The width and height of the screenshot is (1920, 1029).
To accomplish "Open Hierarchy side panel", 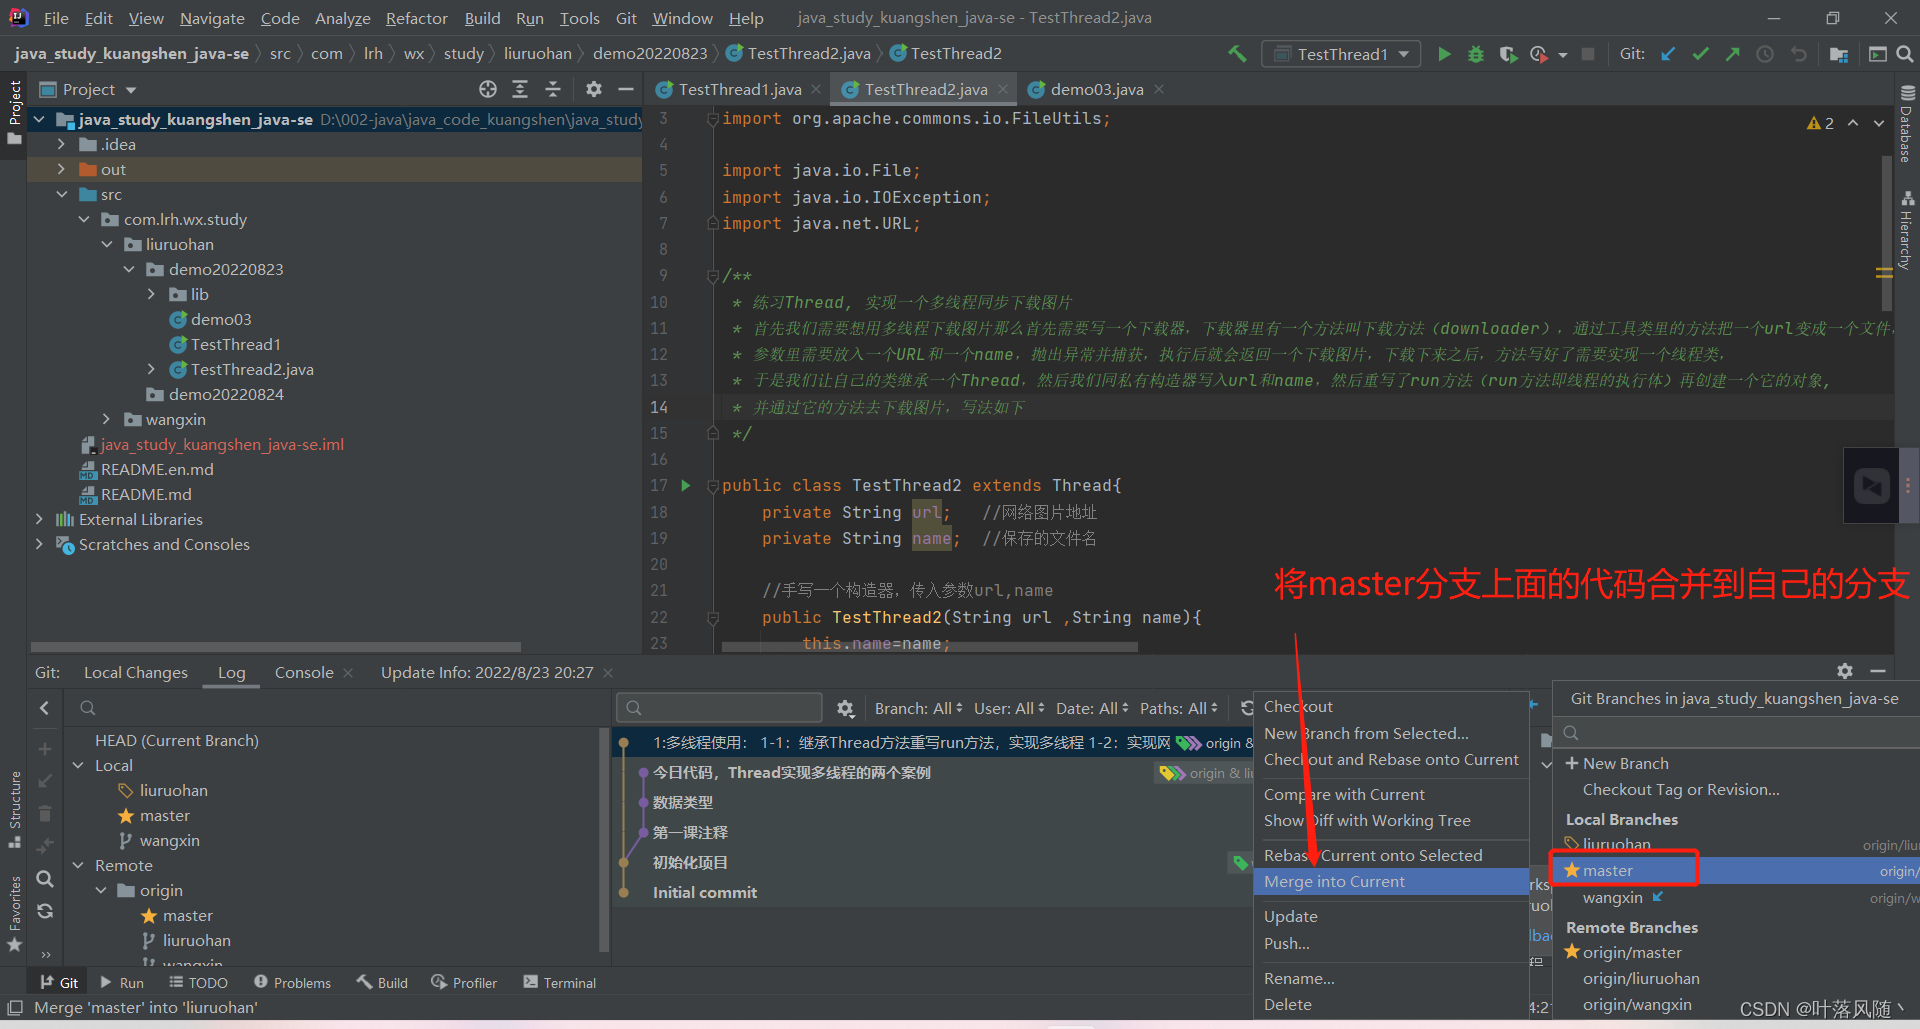I will point(1907,231).
